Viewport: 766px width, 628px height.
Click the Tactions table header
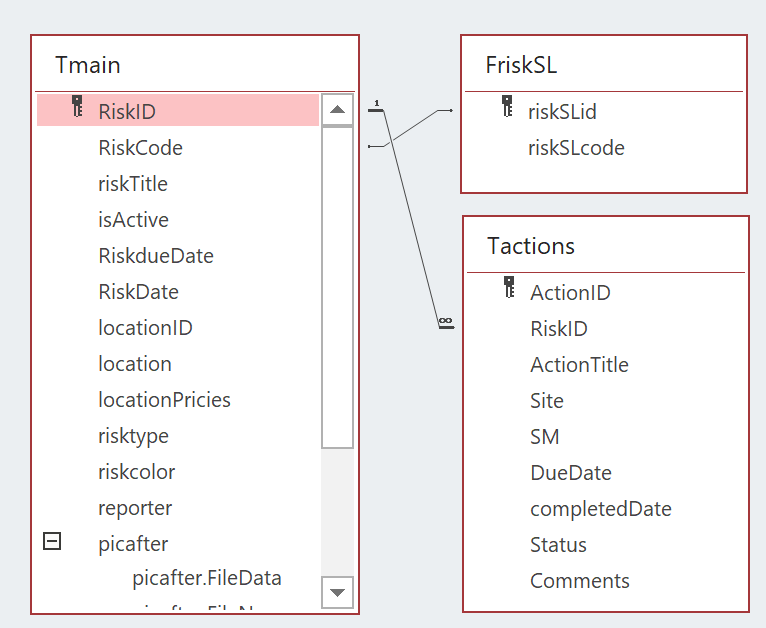pos(531,246)
